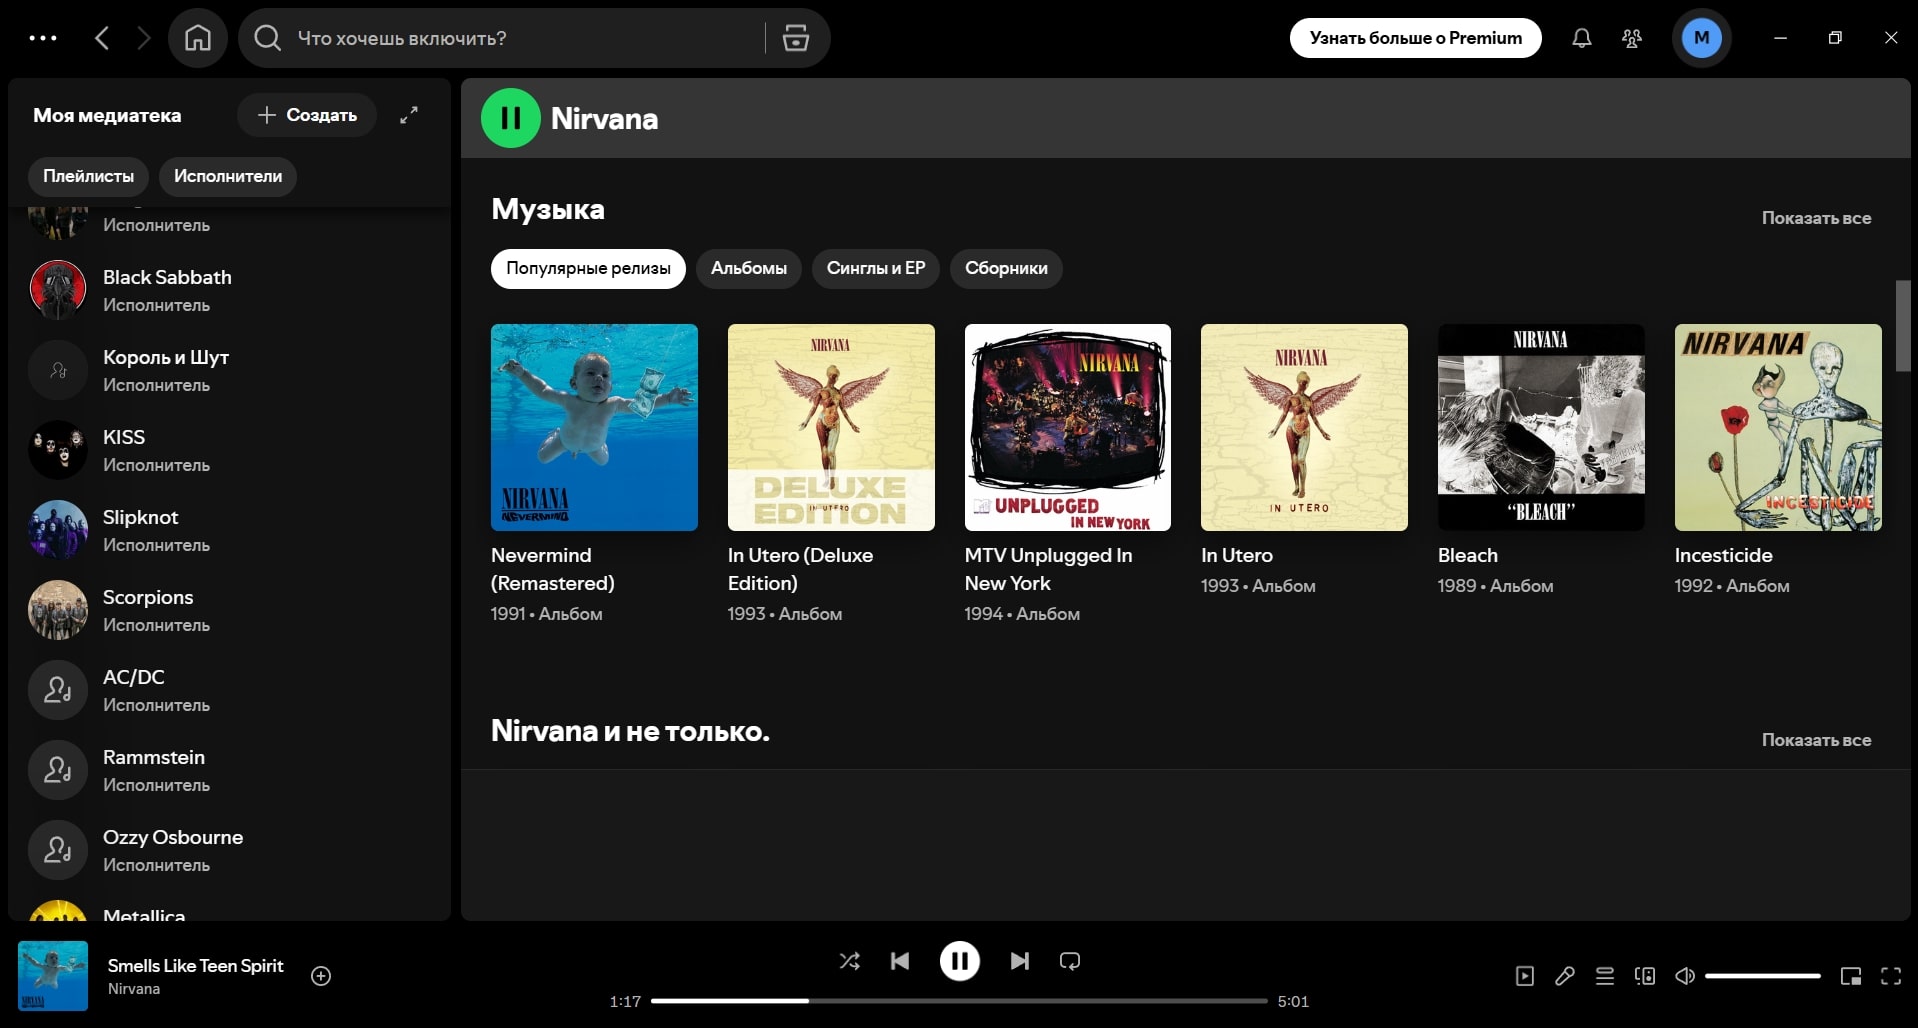Filter library by Исполнители
The height and width of the screenshot is (1028, 1918).
click(x=228, y=176)
